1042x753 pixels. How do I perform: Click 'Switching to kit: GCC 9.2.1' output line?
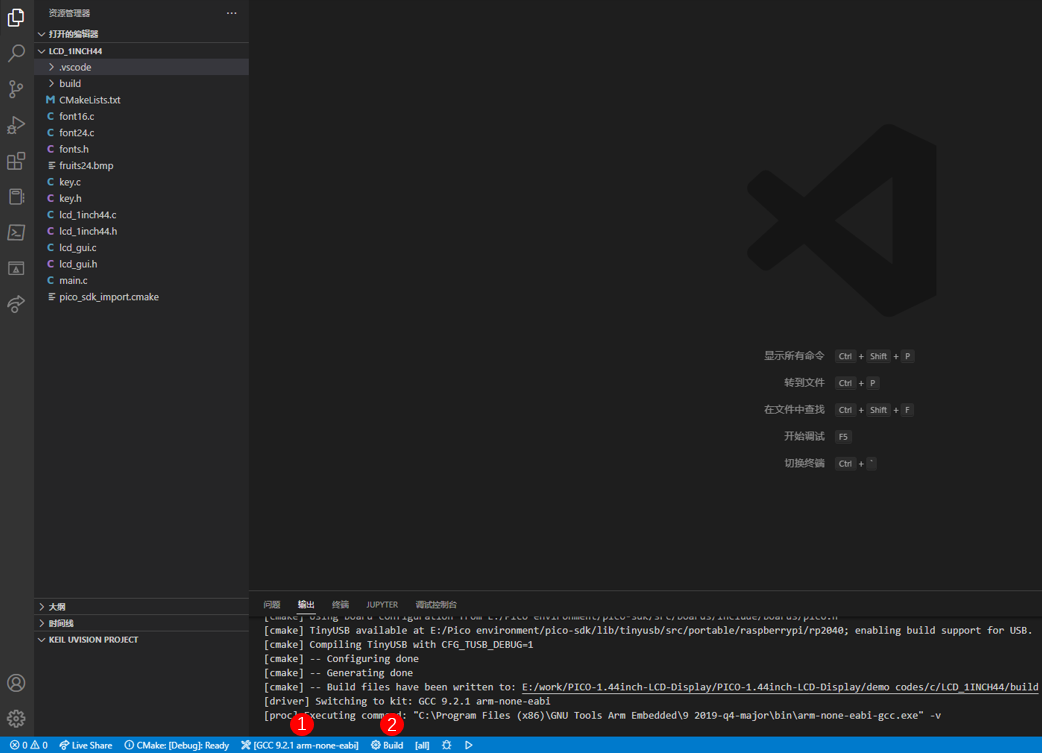click(407, 701)
